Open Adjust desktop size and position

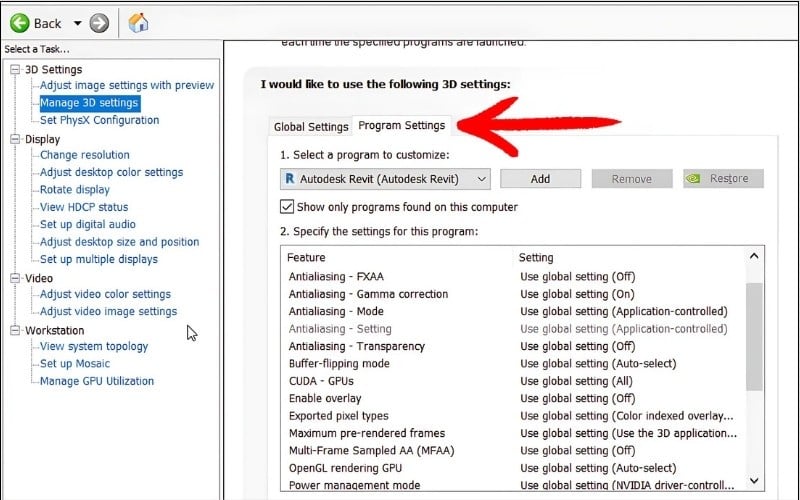(x=119, y=241)
